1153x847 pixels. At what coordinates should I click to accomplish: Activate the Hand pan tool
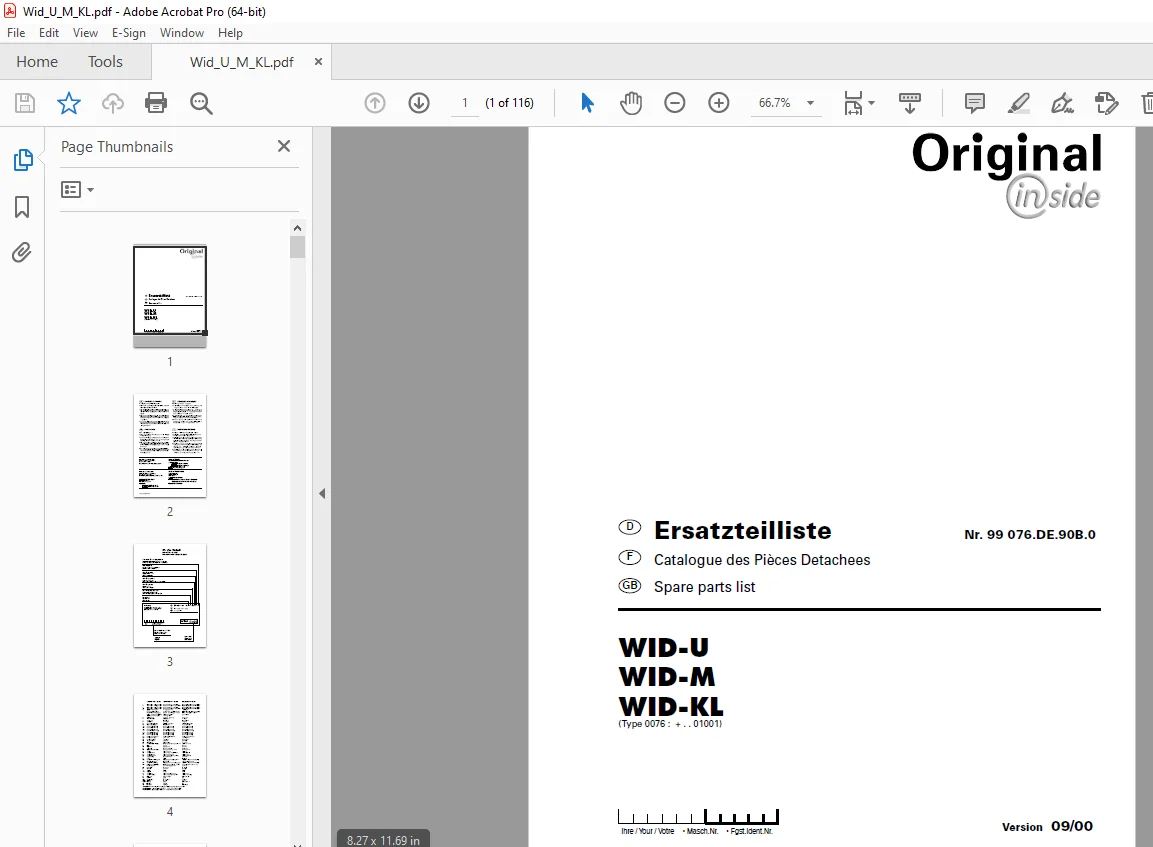[x=631, y=103]
